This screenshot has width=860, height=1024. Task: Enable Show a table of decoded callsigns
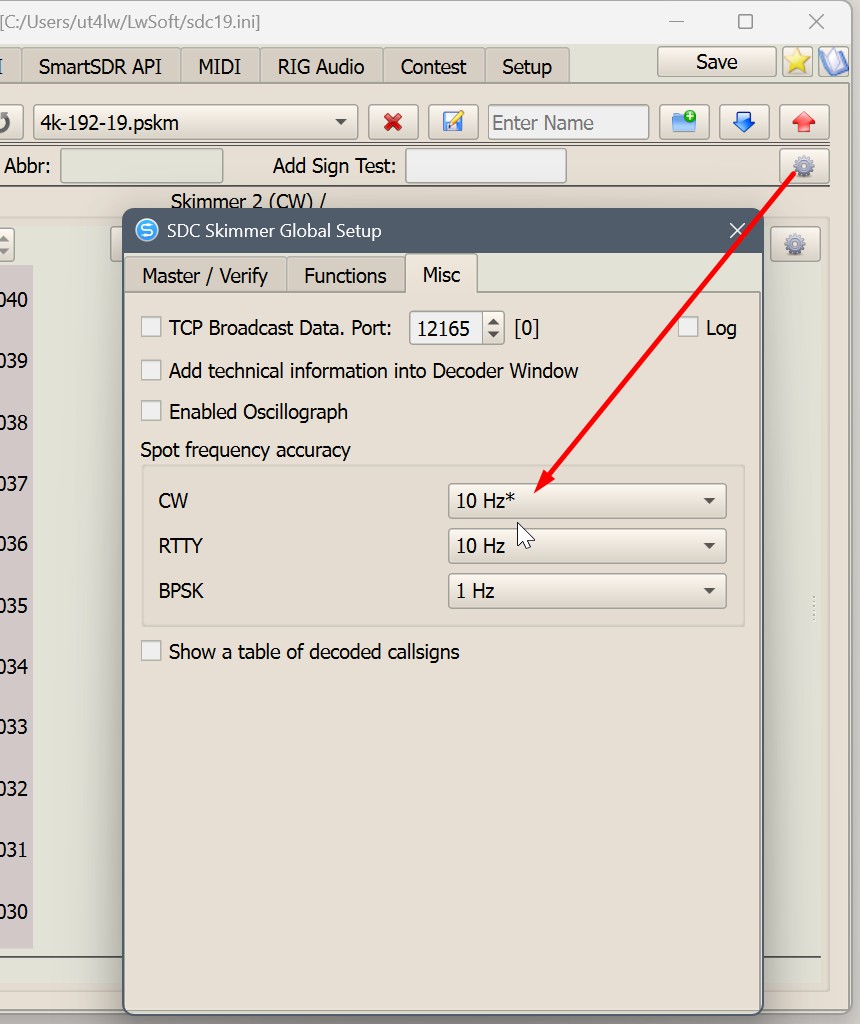coord(151,652)
